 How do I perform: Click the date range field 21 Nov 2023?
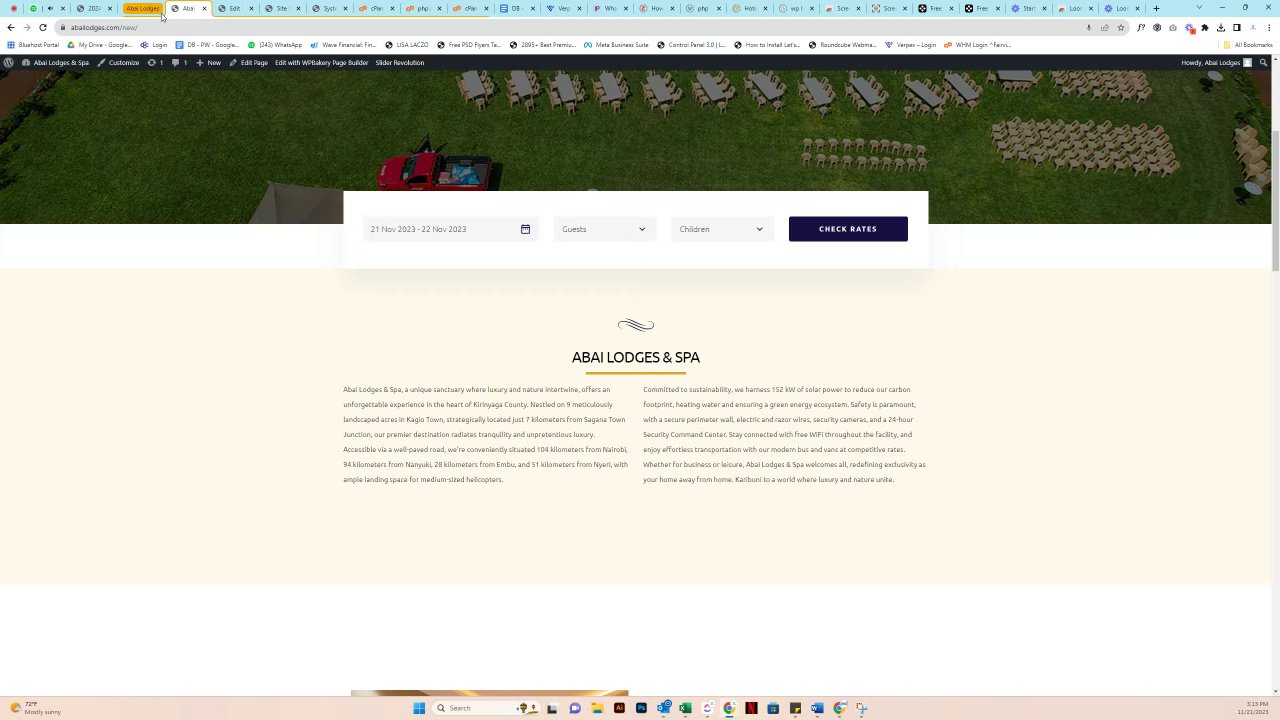click(x=450, y=229)
